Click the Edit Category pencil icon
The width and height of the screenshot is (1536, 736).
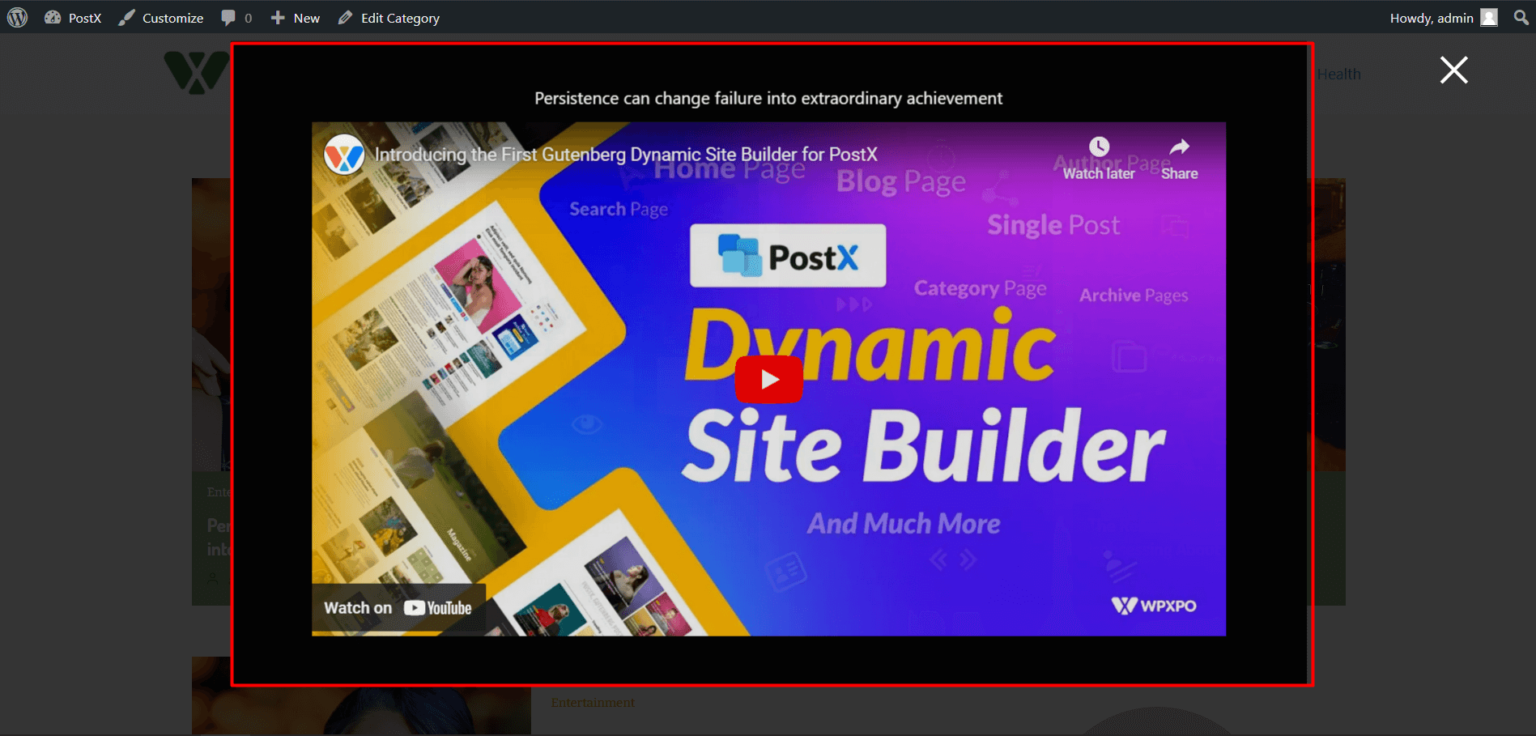pos(344,17)
